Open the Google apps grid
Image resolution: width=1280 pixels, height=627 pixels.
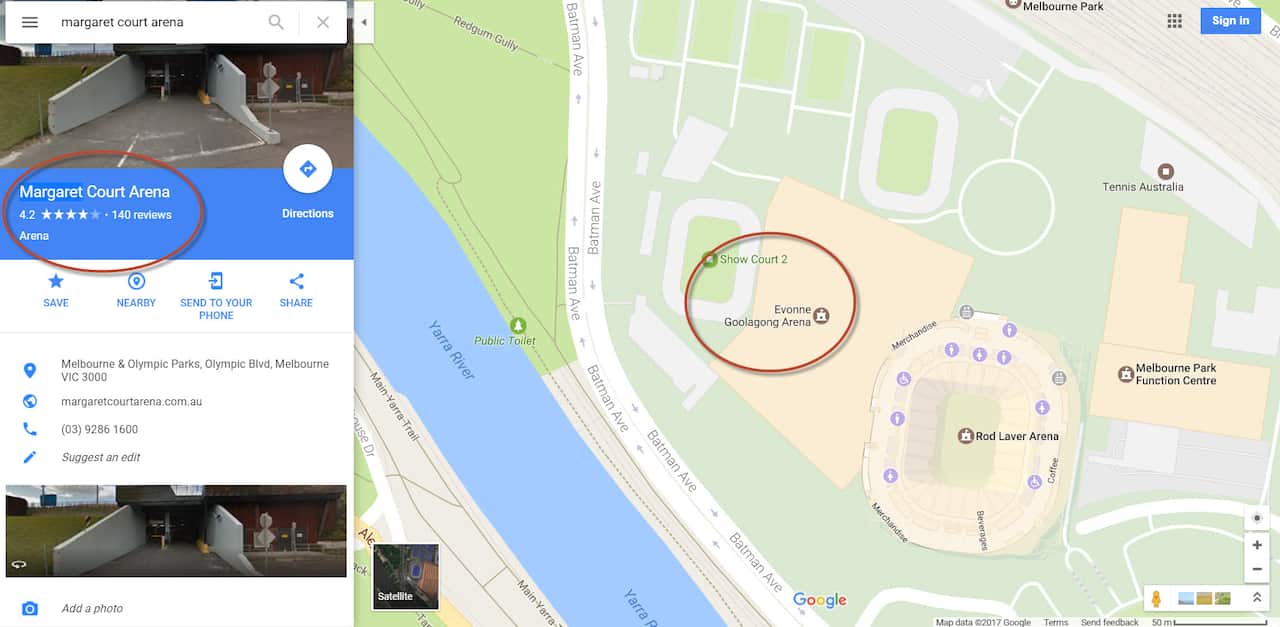click(x=1175, y=21)
